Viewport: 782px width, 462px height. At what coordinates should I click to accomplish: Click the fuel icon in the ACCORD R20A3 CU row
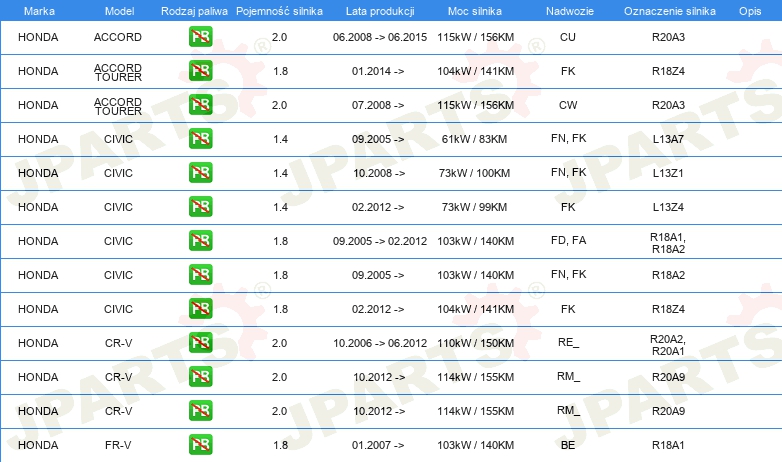[x=200, y=36]
